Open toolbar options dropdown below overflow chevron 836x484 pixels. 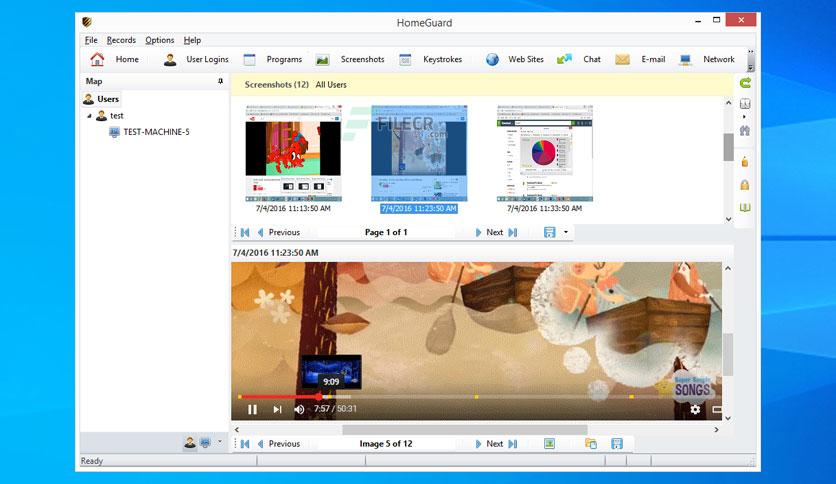click(x=751, y=68)
